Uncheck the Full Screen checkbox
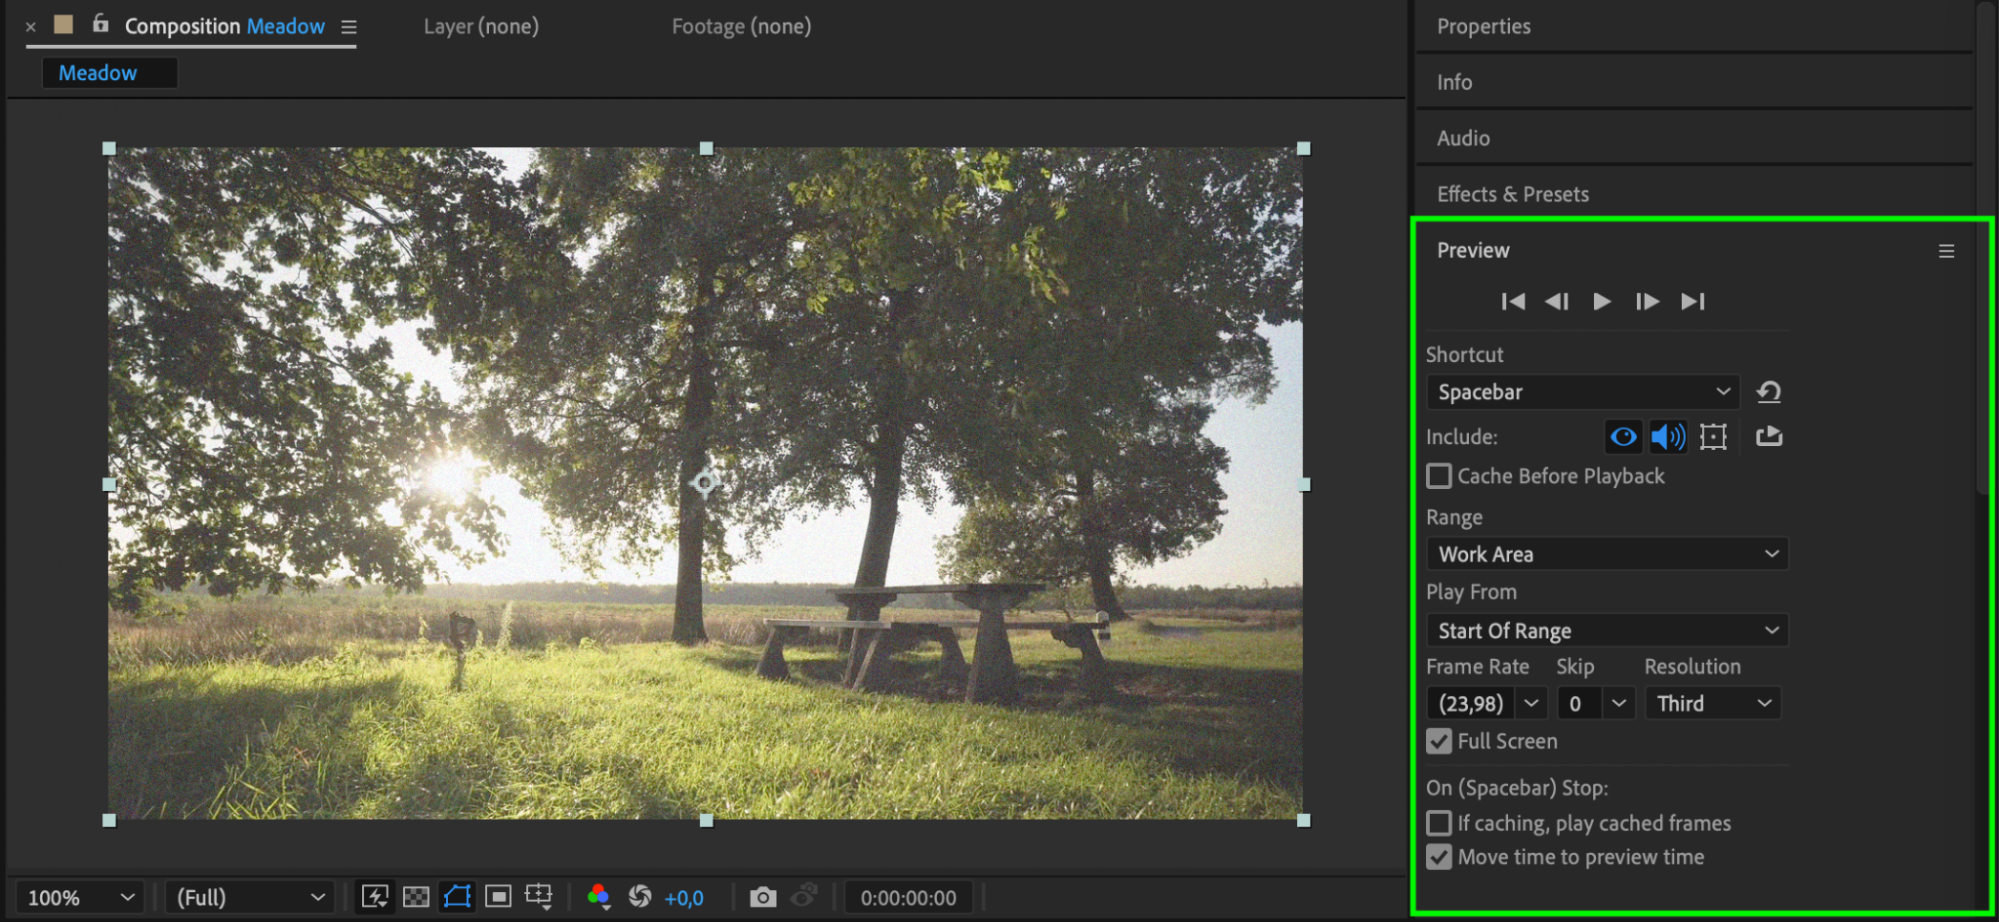Viewport: 1999px width, 923px height. (x=1439, y=741)
